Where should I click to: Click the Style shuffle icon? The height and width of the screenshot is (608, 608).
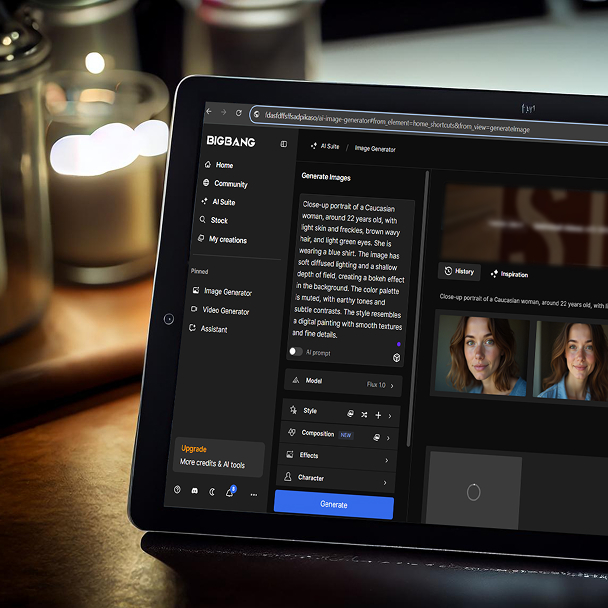364,415
